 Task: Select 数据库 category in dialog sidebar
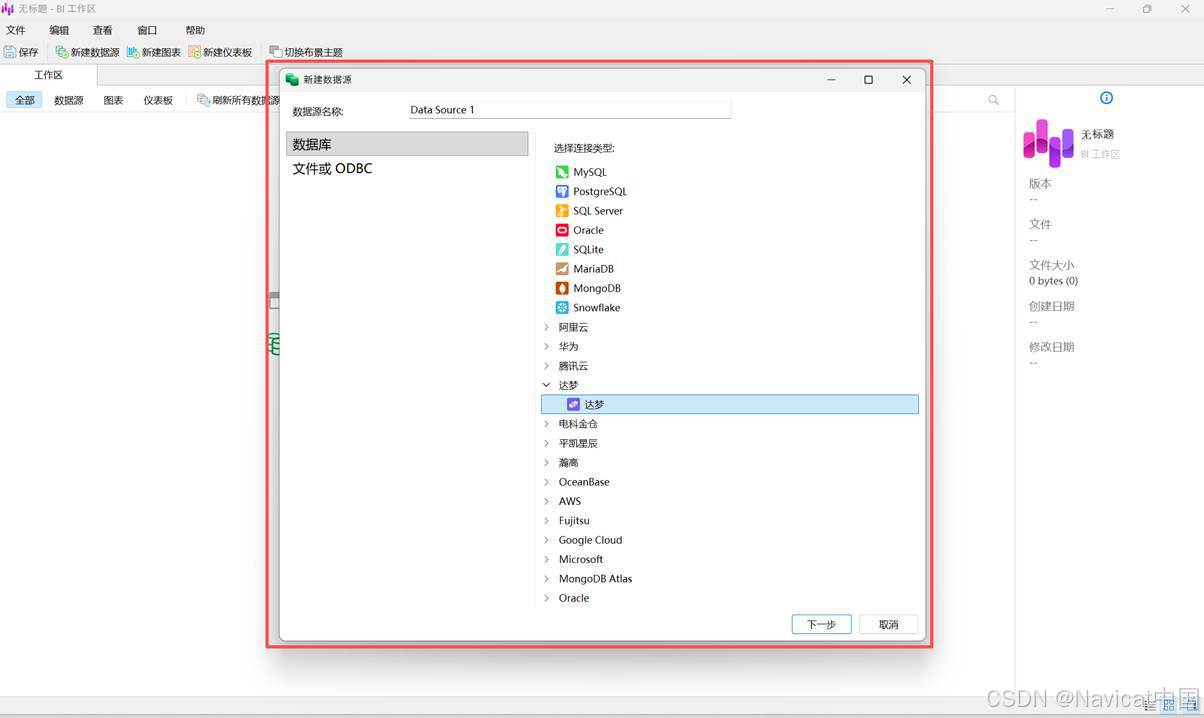(x=407, y=144)
